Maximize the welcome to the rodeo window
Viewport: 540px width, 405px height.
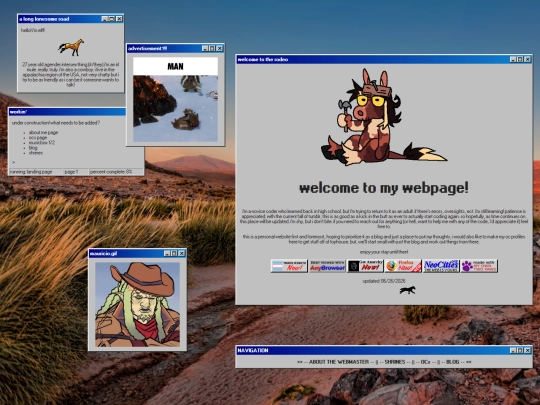tap(520, 60)
